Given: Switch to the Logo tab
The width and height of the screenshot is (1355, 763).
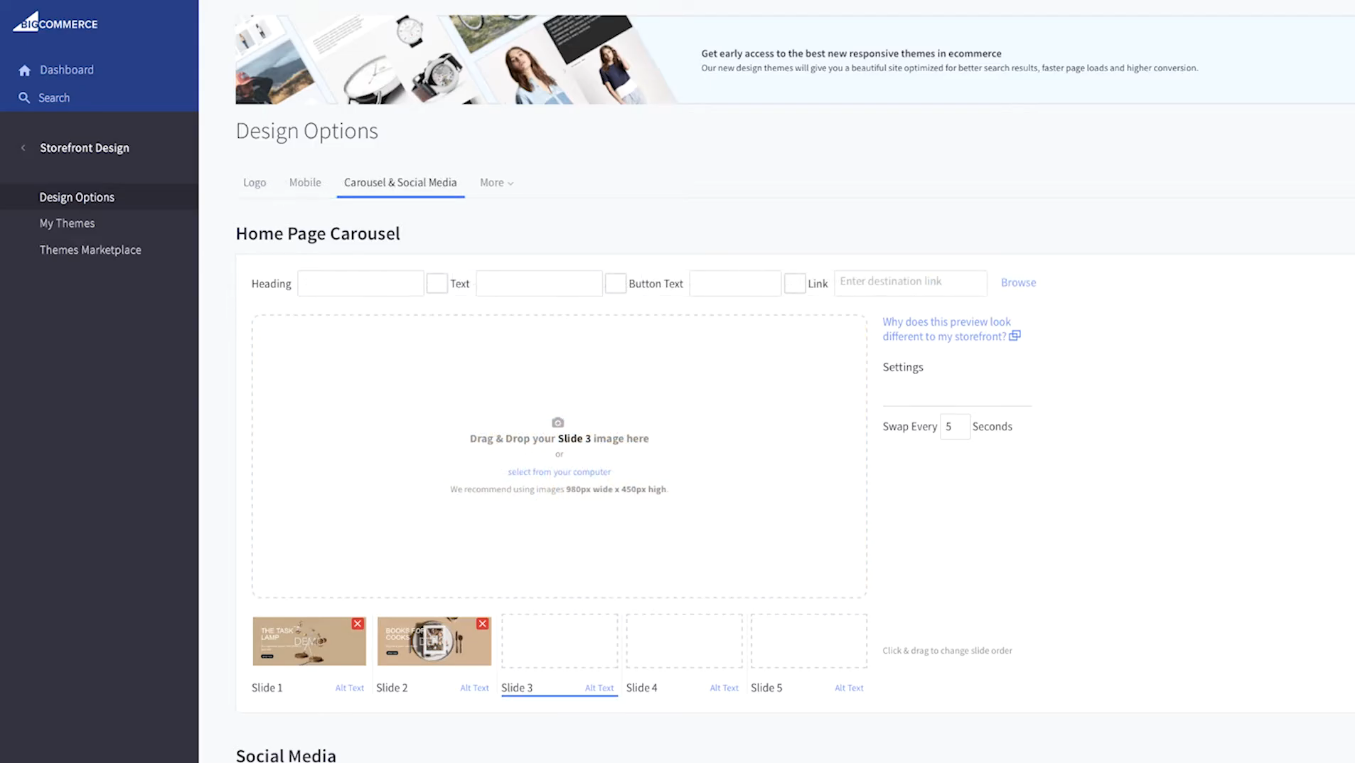Looking at the screenshot, I should coord(255,183).
